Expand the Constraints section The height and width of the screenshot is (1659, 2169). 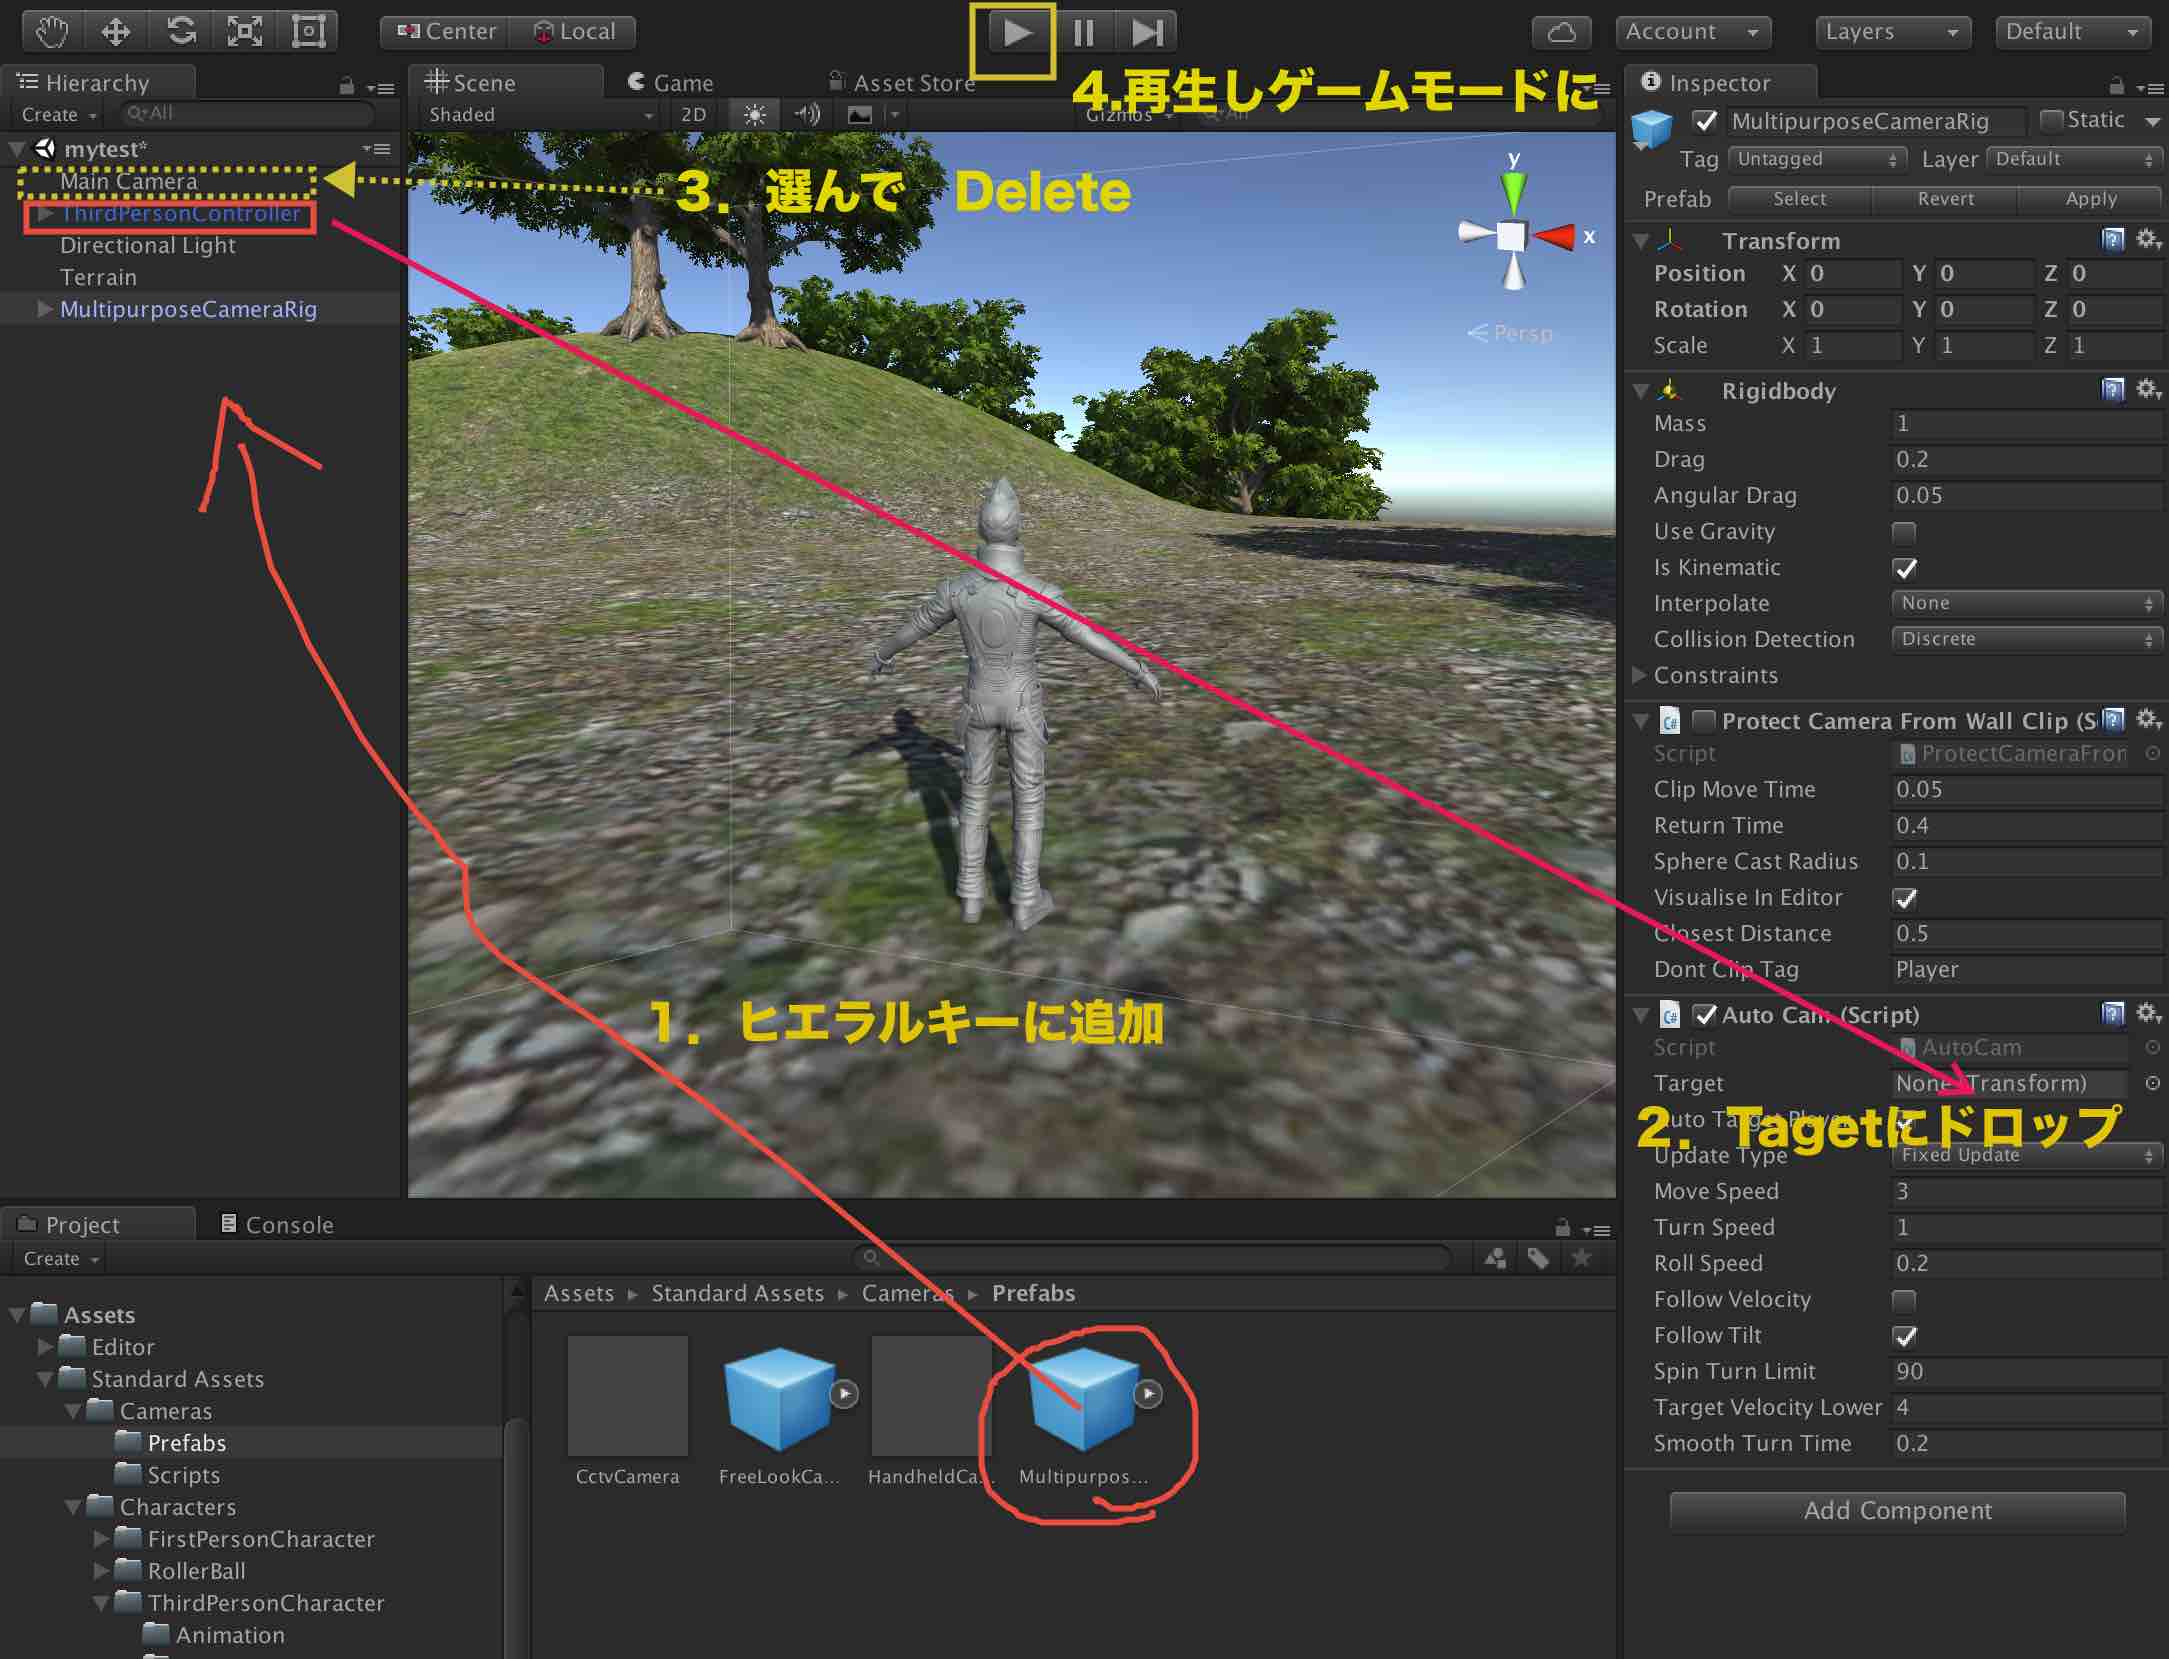coord(1639,675)
